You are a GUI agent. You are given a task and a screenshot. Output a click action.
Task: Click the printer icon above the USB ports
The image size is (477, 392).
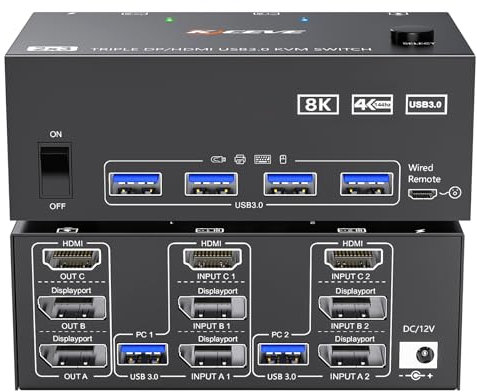click(240, 159)
